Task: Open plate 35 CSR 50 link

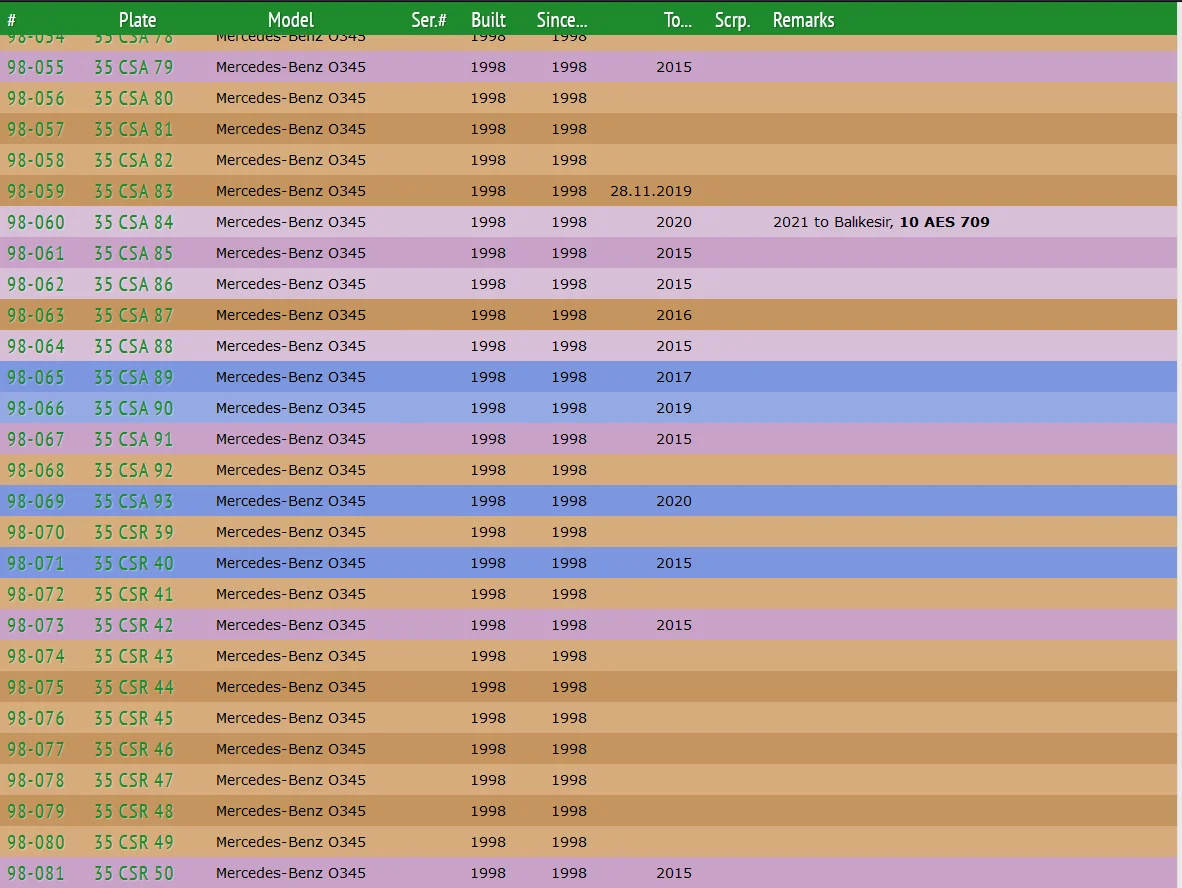Action: pyautogui.click(x=133, y=873)
